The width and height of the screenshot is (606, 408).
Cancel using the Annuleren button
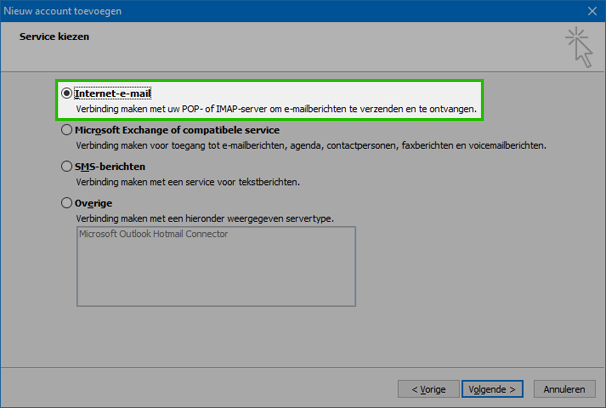point(565,389)
